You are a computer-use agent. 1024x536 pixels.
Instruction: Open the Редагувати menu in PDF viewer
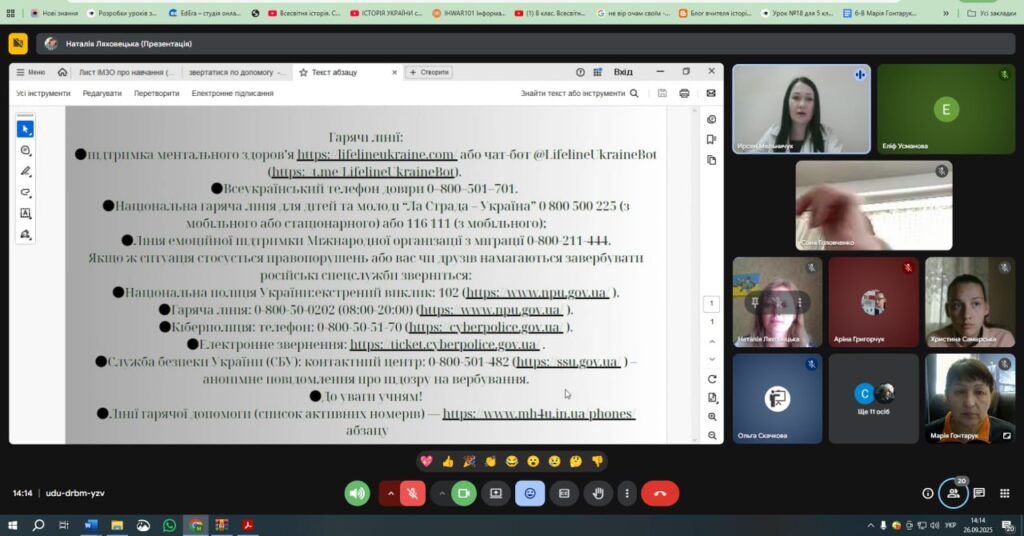point(102,93)
